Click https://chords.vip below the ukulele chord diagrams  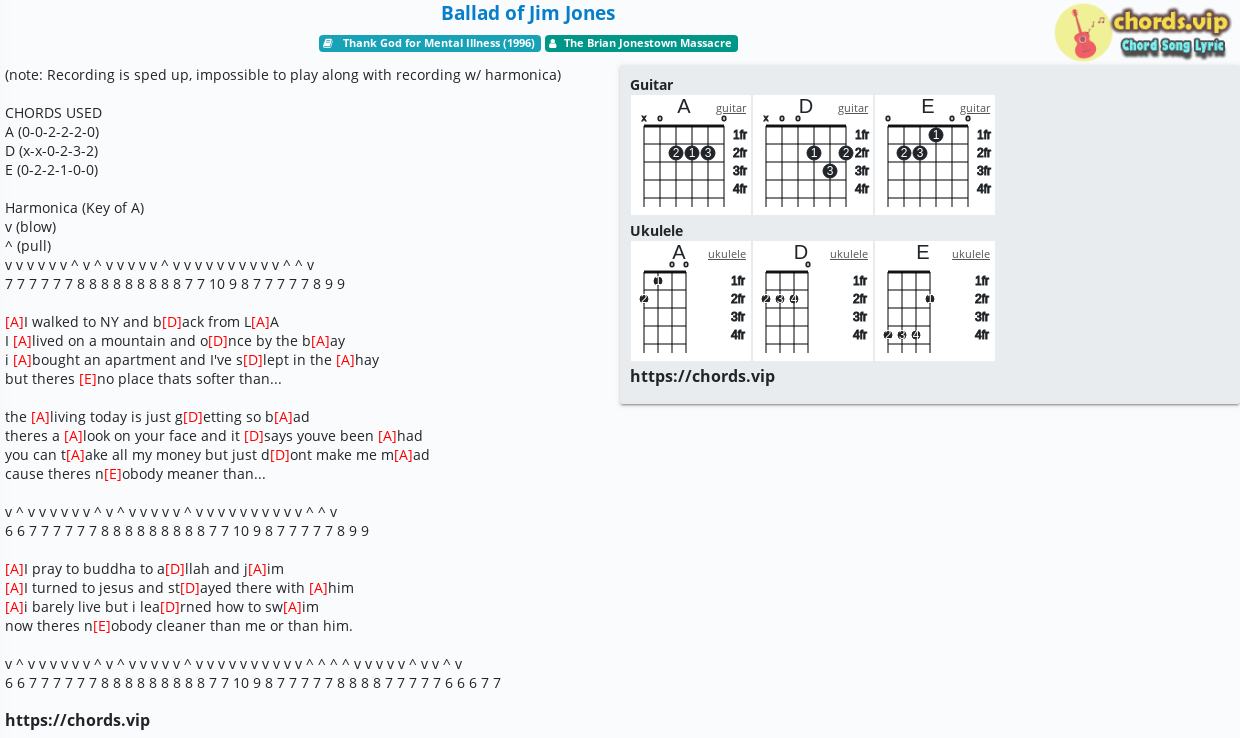click(702, 377)
